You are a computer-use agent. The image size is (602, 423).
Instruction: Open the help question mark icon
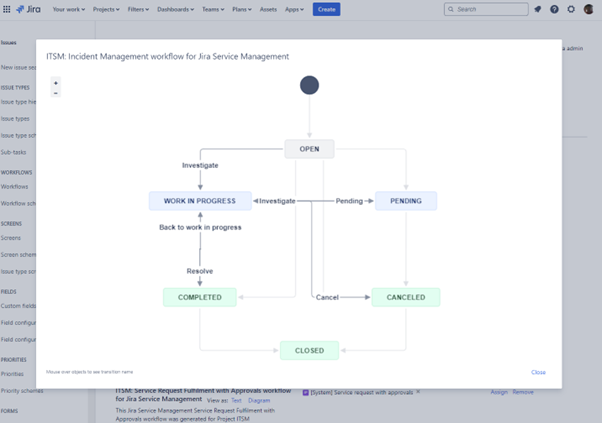(554, 9)
